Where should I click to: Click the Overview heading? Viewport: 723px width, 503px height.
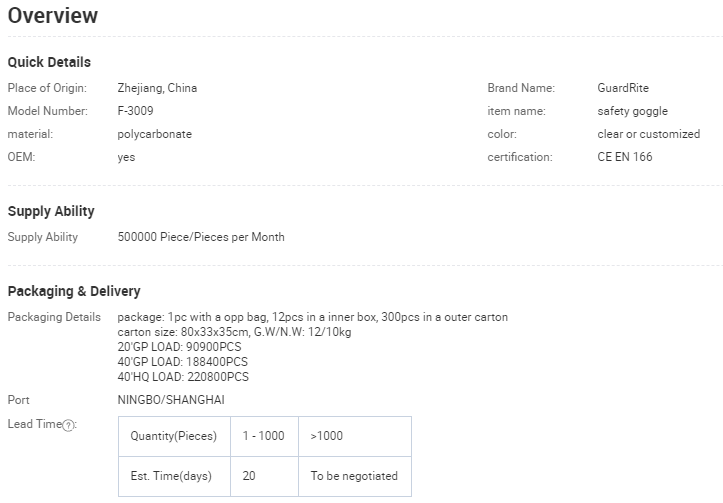click(x=53, y=16)
